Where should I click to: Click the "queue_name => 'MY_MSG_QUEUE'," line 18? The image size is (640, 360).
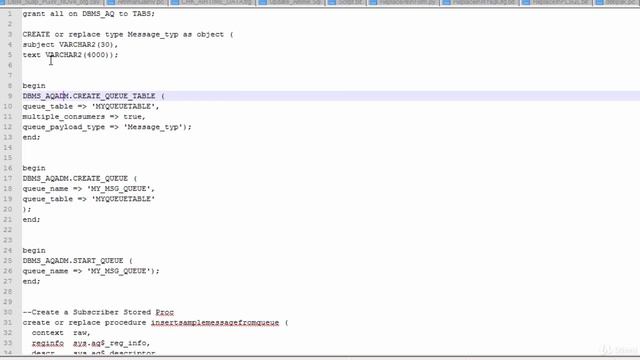click(89, 189)
